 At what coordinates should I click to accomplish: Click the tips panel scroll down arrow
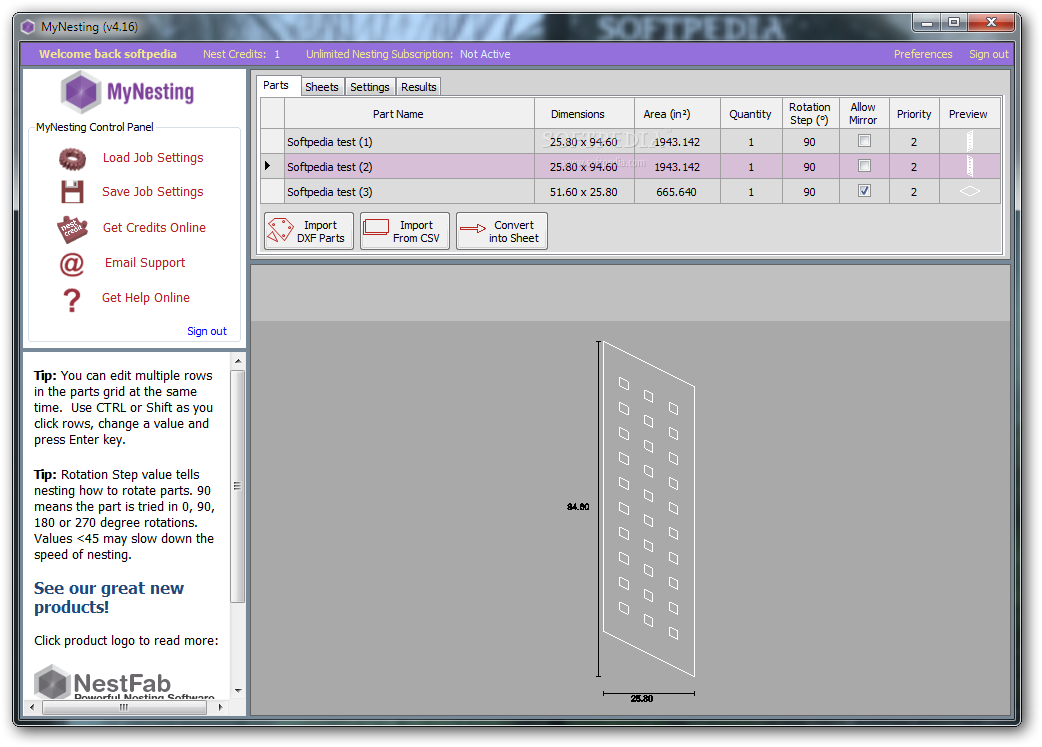click(x=238, y=691)
